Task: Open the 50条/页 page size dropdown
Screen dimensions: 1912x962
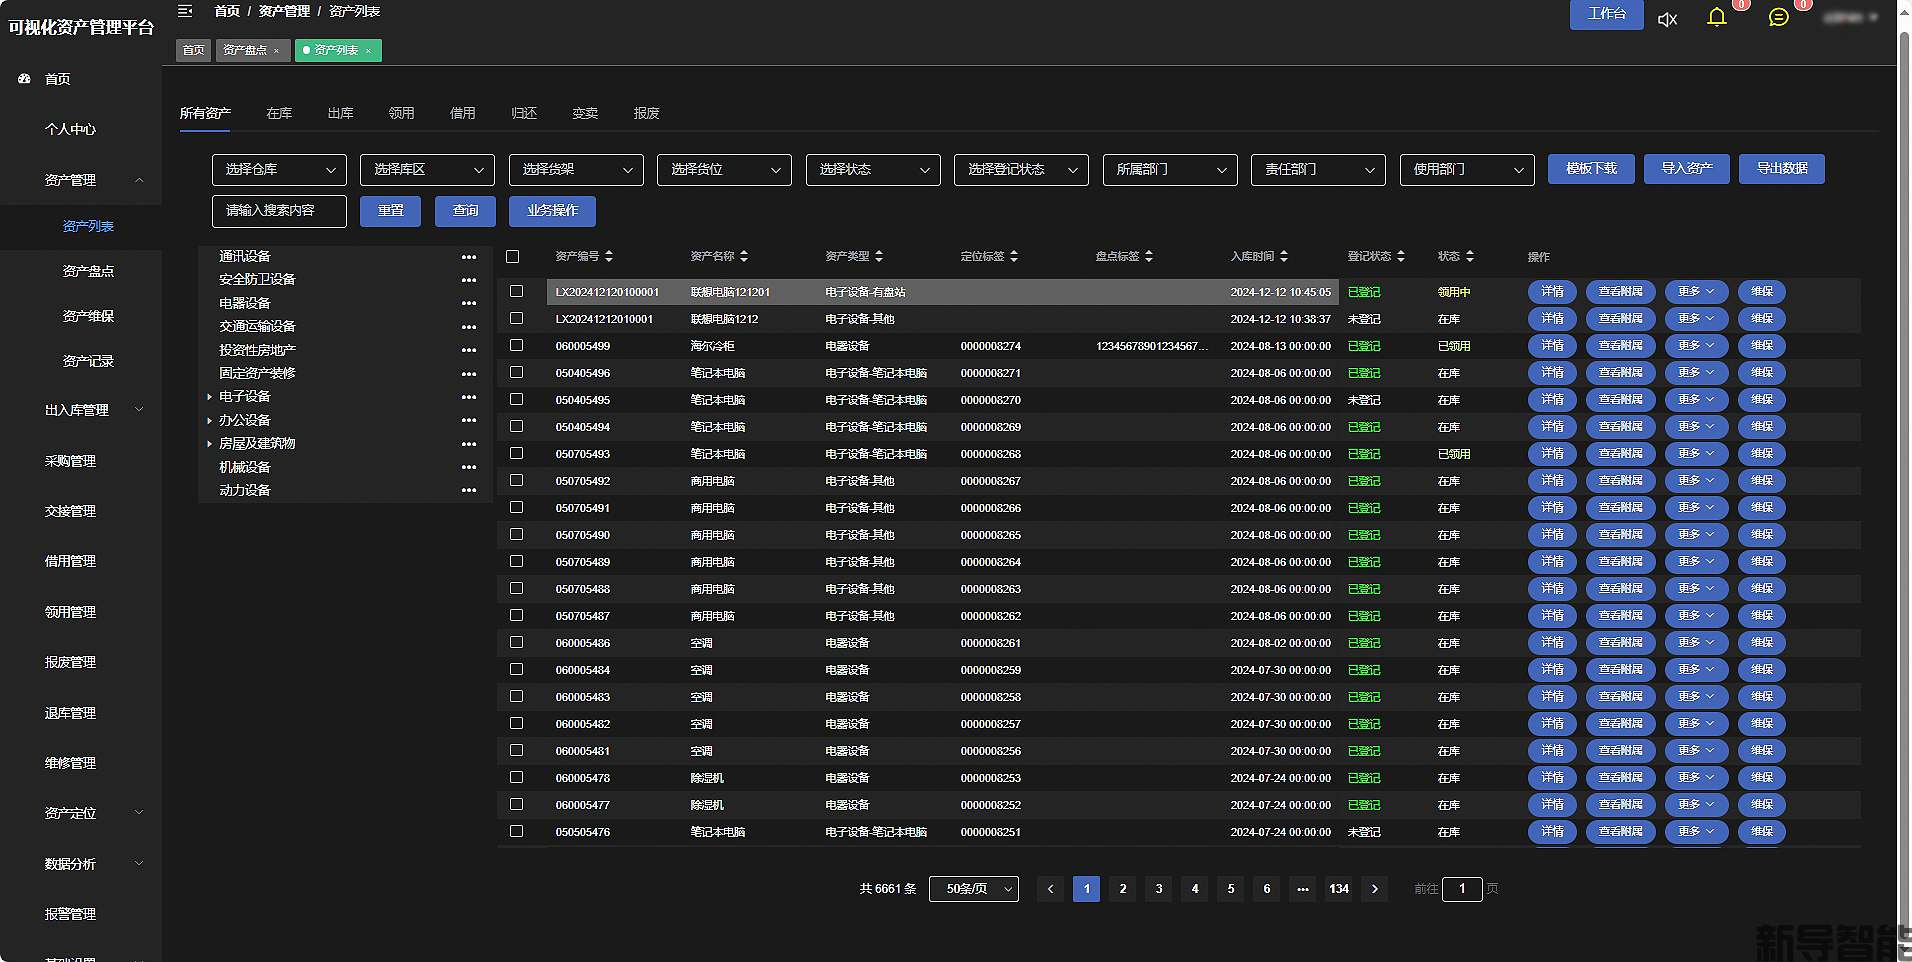Action: (973, 889)
